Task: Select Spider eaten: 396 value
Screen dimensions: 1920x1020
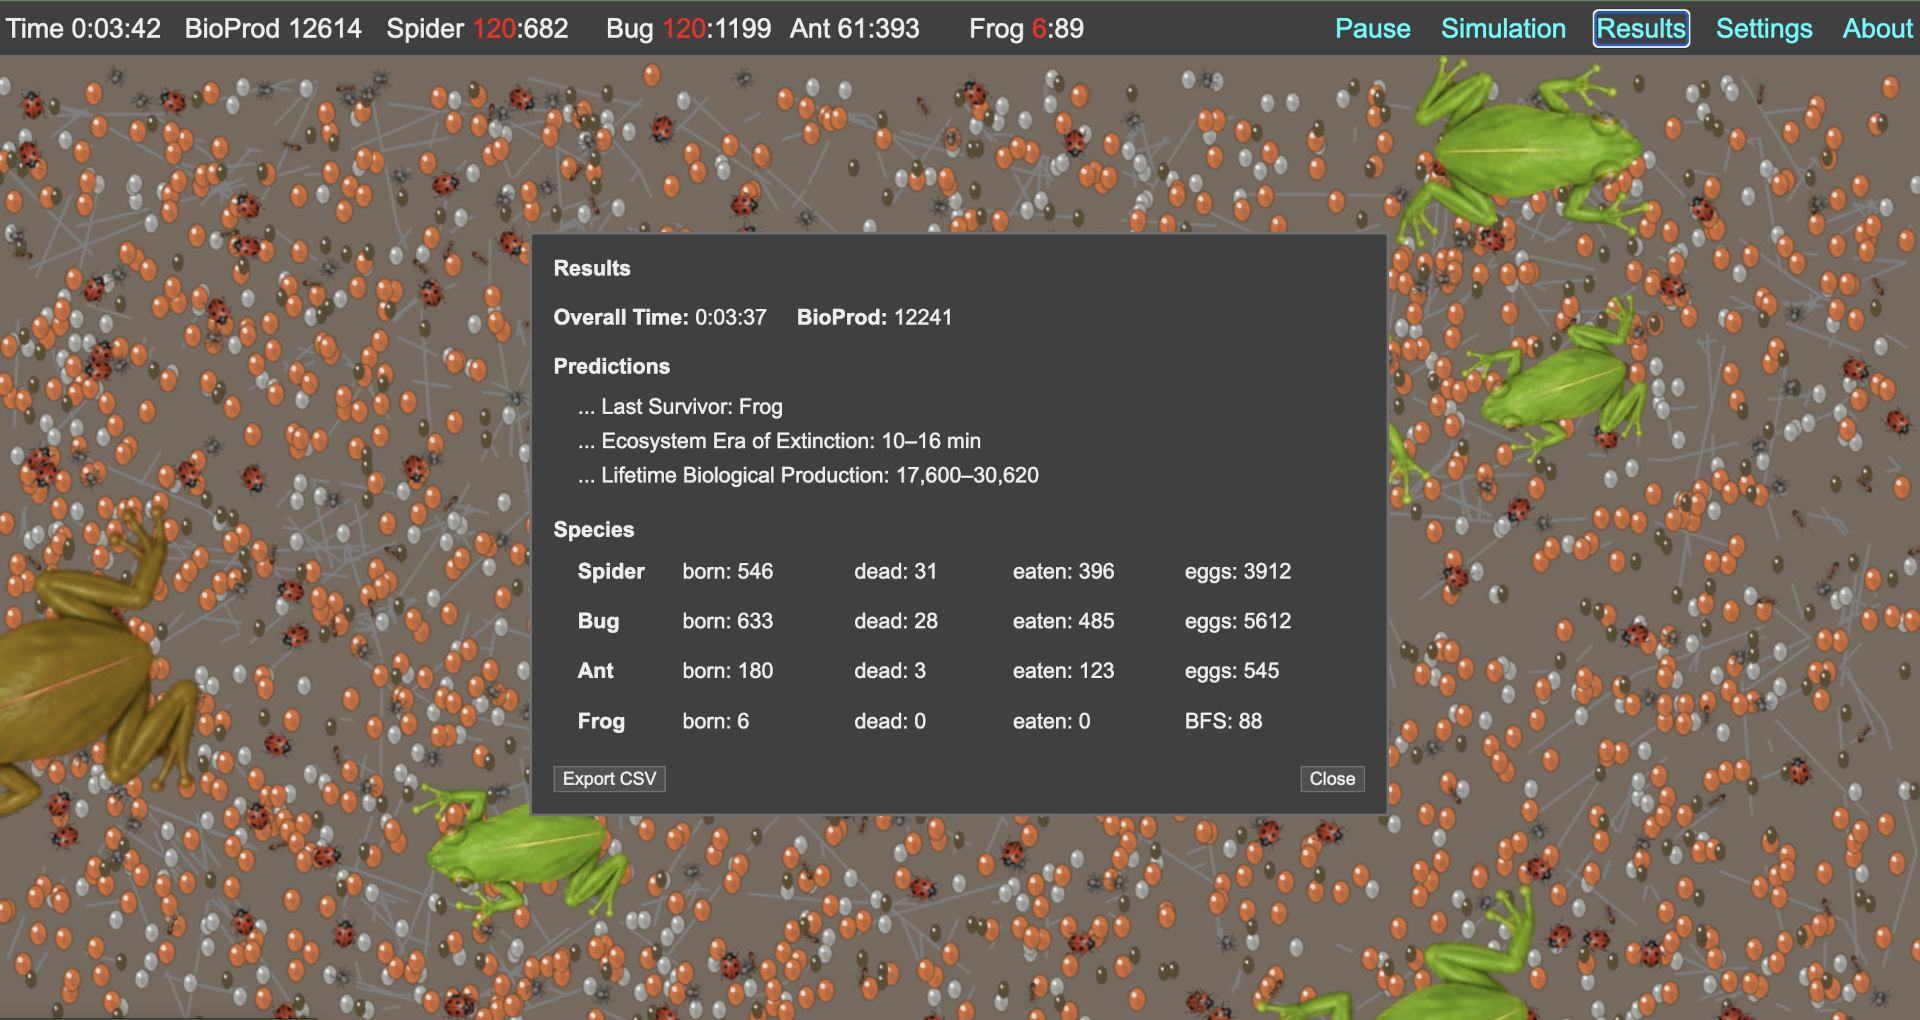Action: coord(1063,572)
